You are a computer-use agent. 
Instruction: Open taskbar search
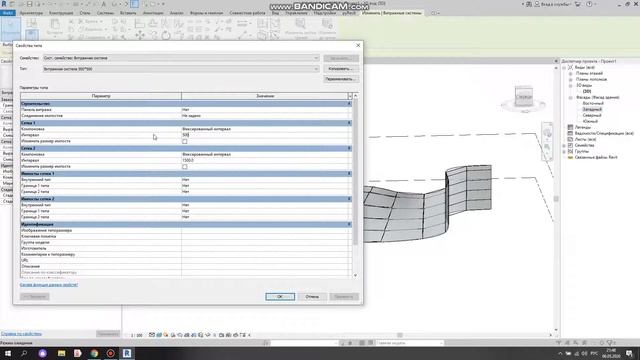point(24,353)
